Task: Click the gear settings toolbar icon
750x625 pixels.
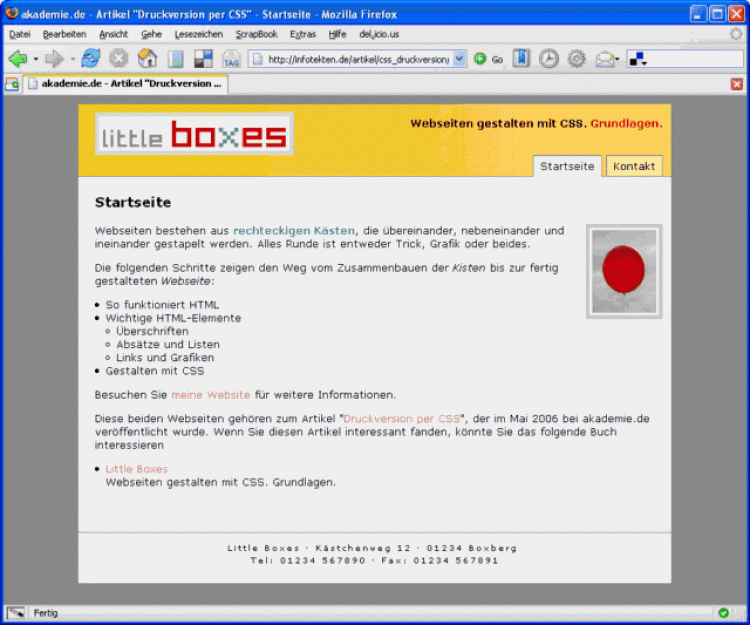Action: pyautogui.click(x=577, y=59)
